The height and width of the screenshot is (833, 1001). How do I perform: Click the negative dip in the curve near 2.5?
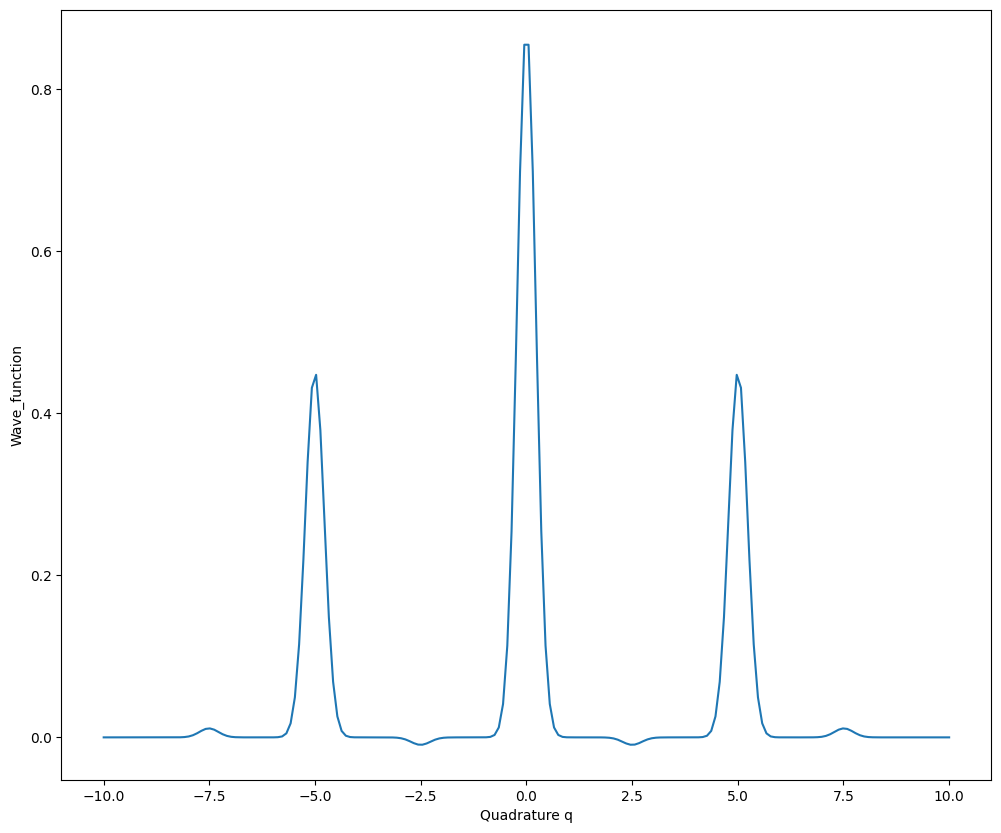[632, 744]
